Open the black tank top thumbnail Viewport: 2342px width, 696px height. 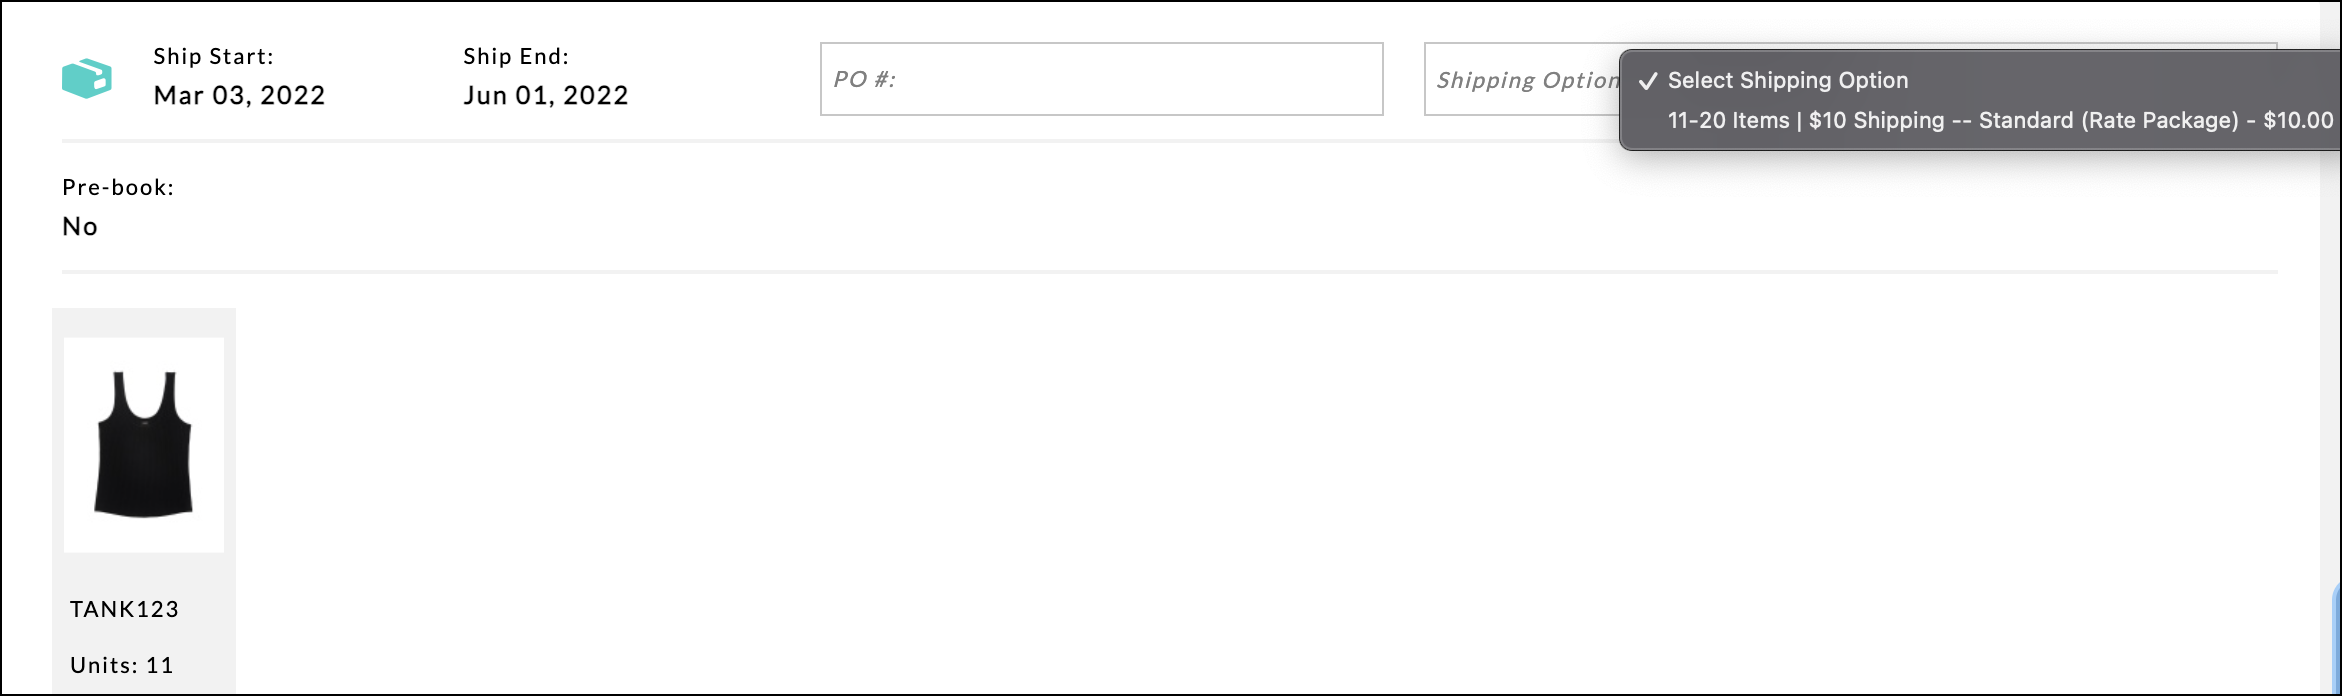pos(144,445)
